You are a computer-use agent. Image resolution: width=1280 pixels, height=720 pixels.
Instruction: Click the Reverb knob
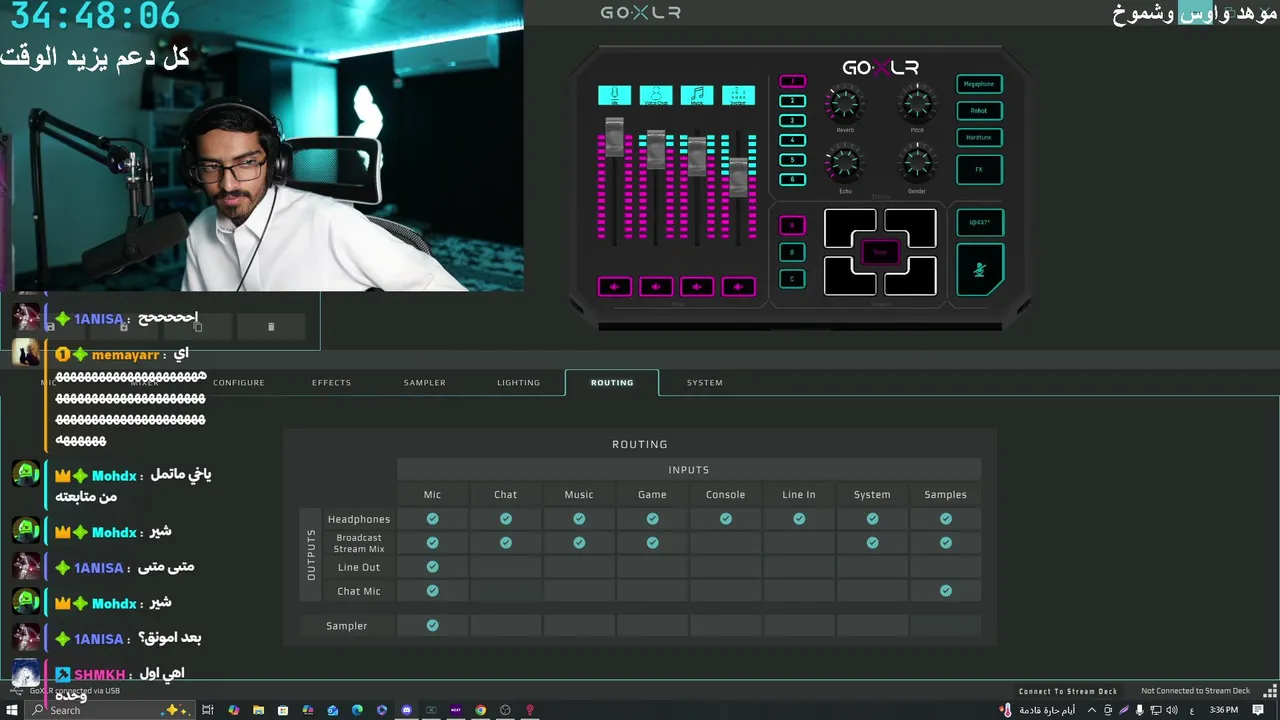point(845,103)
